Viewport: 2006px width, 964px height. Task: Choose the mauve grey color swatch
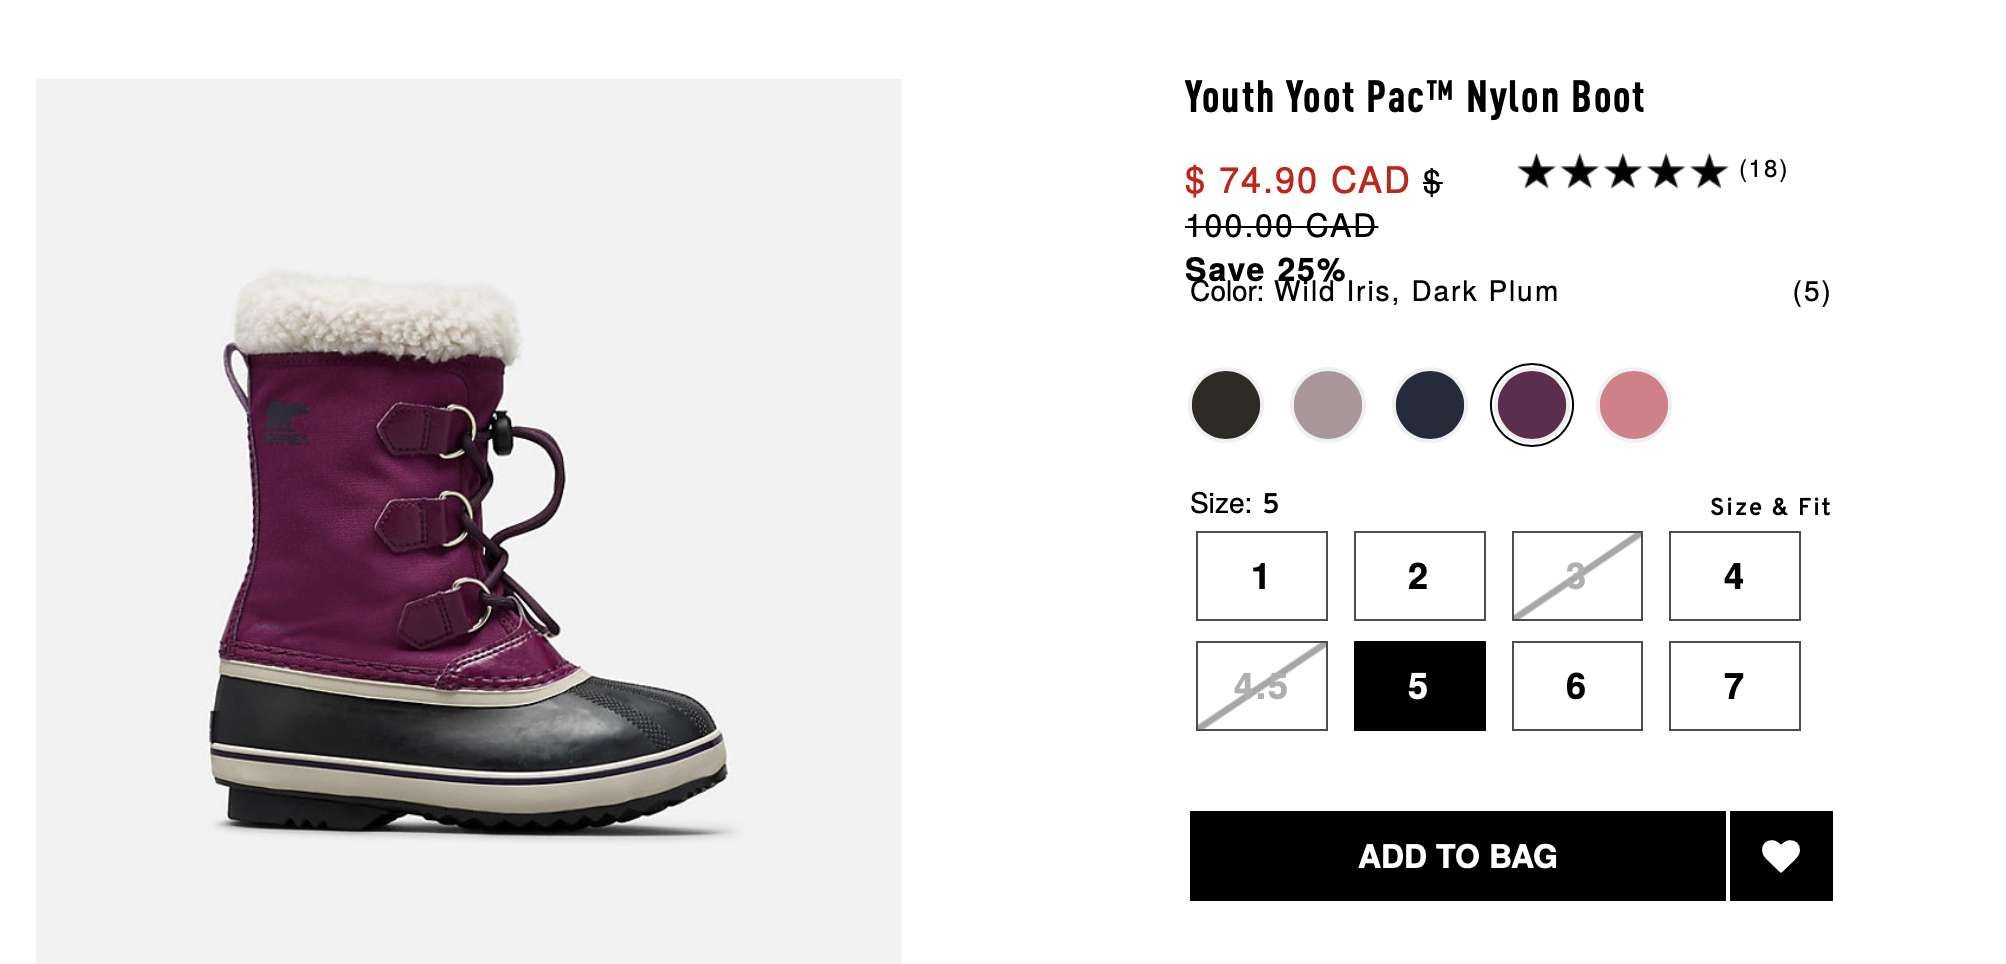click(1327, 405)
